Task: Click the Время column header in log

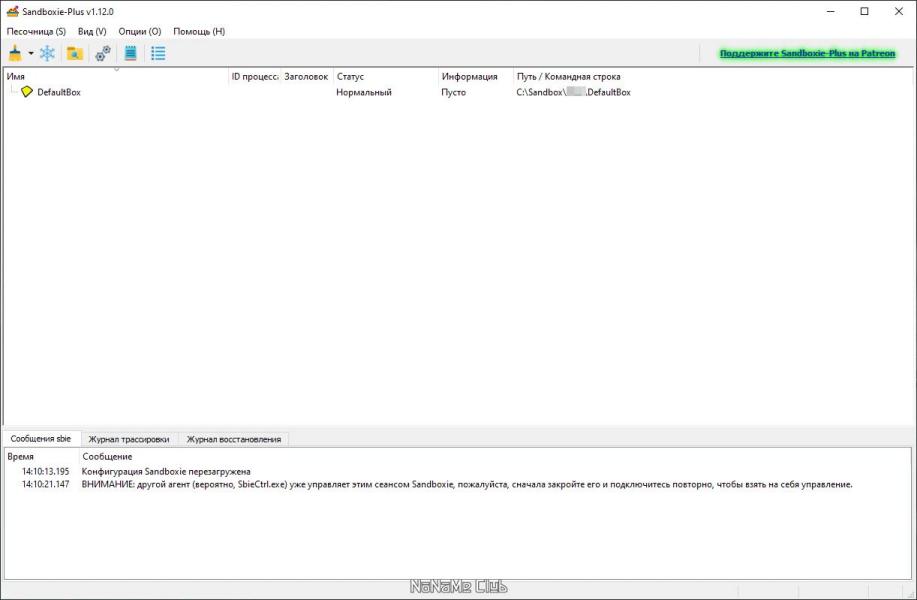Action: point(42,457)
